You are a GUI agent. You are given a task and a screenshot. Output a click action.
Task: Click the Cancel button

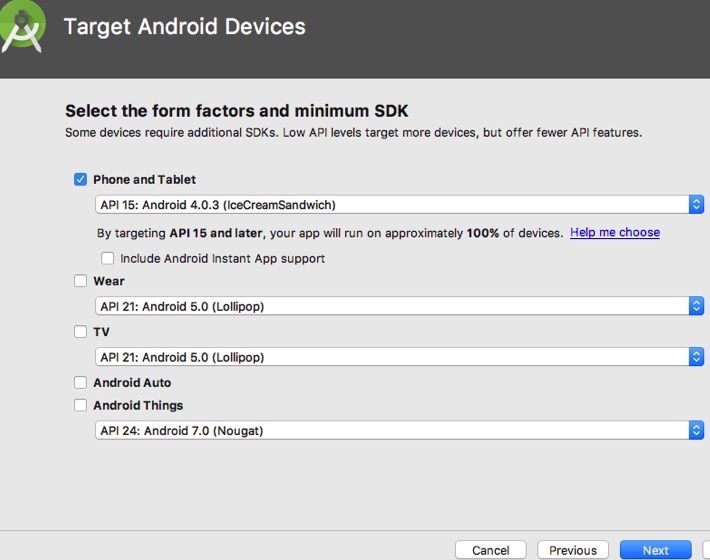pos(490,550)
